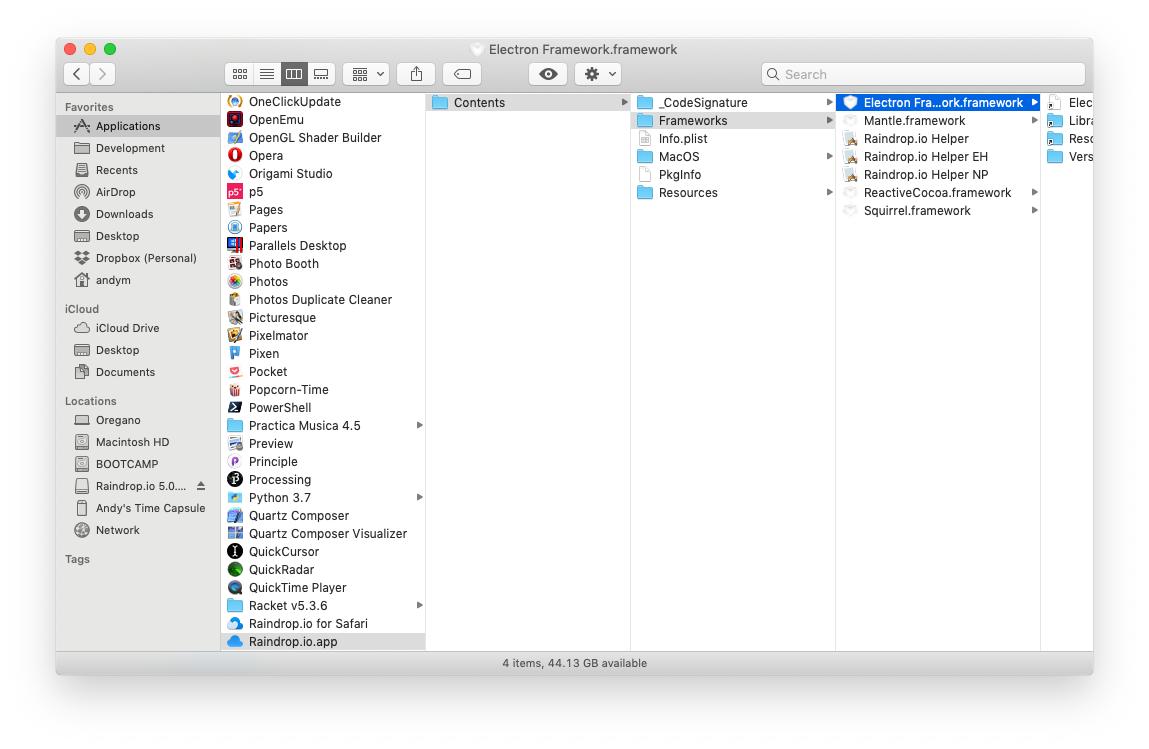Open Network in the sidebar
The height and width of the screenshot is (749, 1149).
click(x=138, y=530)
